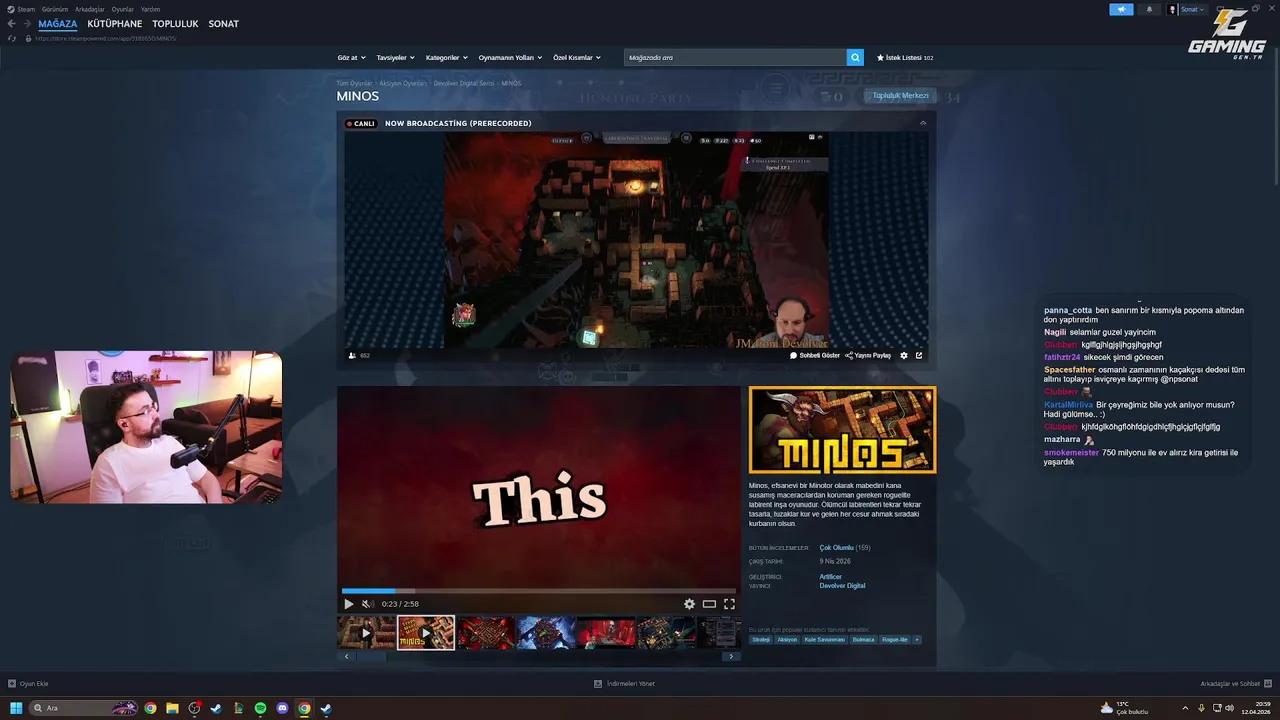
Task: Open Spotify from the taskbar
Action: 260,708
